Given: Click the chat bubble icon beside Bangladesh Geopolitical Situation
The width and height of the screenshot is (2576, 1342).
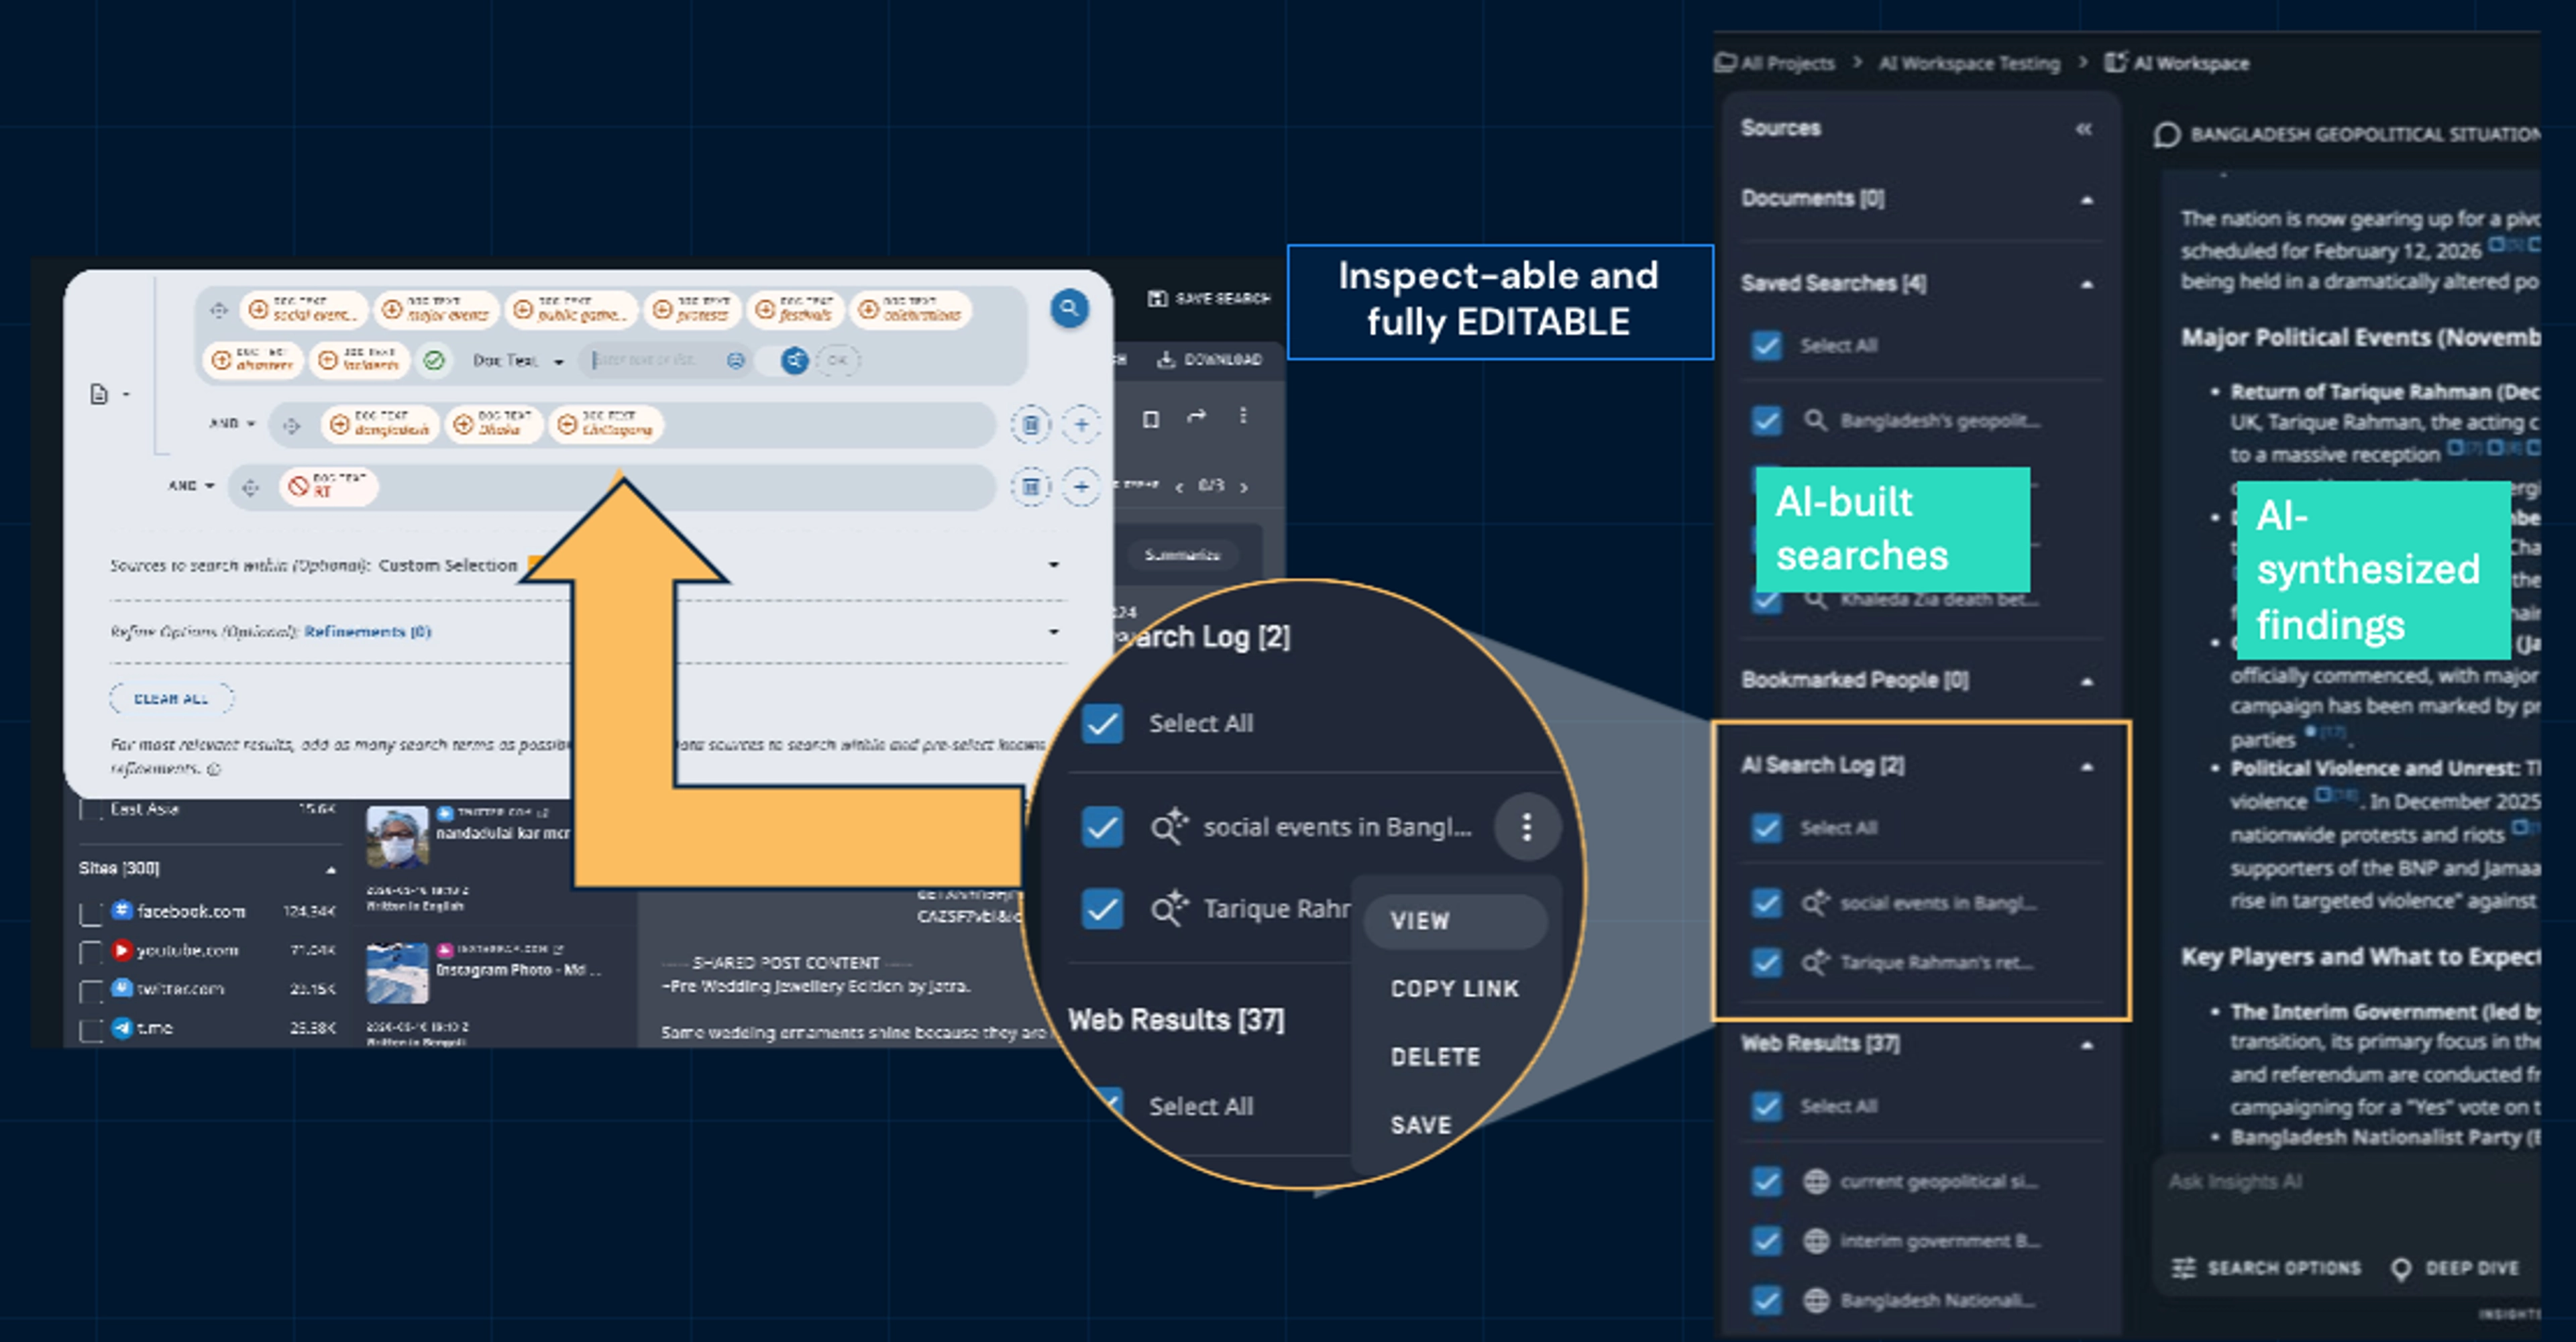Looking at the screenshot, I should click(2167, 135).
